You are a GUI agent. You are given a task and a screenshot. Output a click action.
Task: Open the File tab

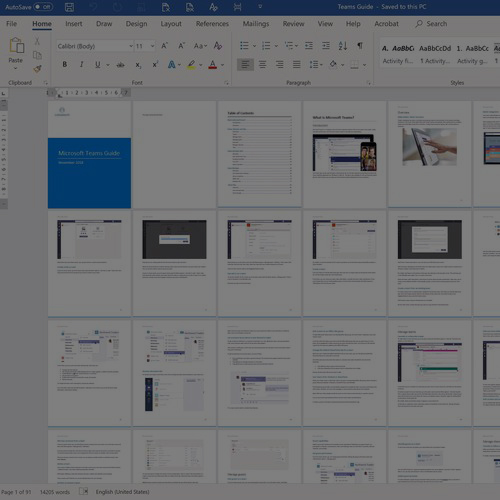[11, 24]
